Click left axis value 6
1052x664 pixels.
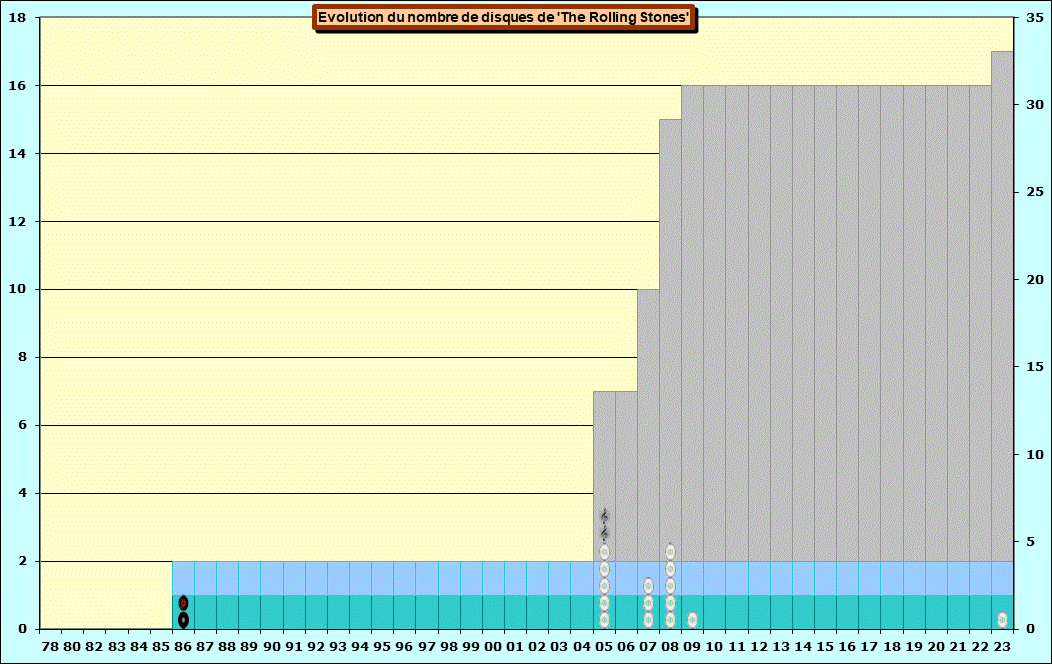23,425
